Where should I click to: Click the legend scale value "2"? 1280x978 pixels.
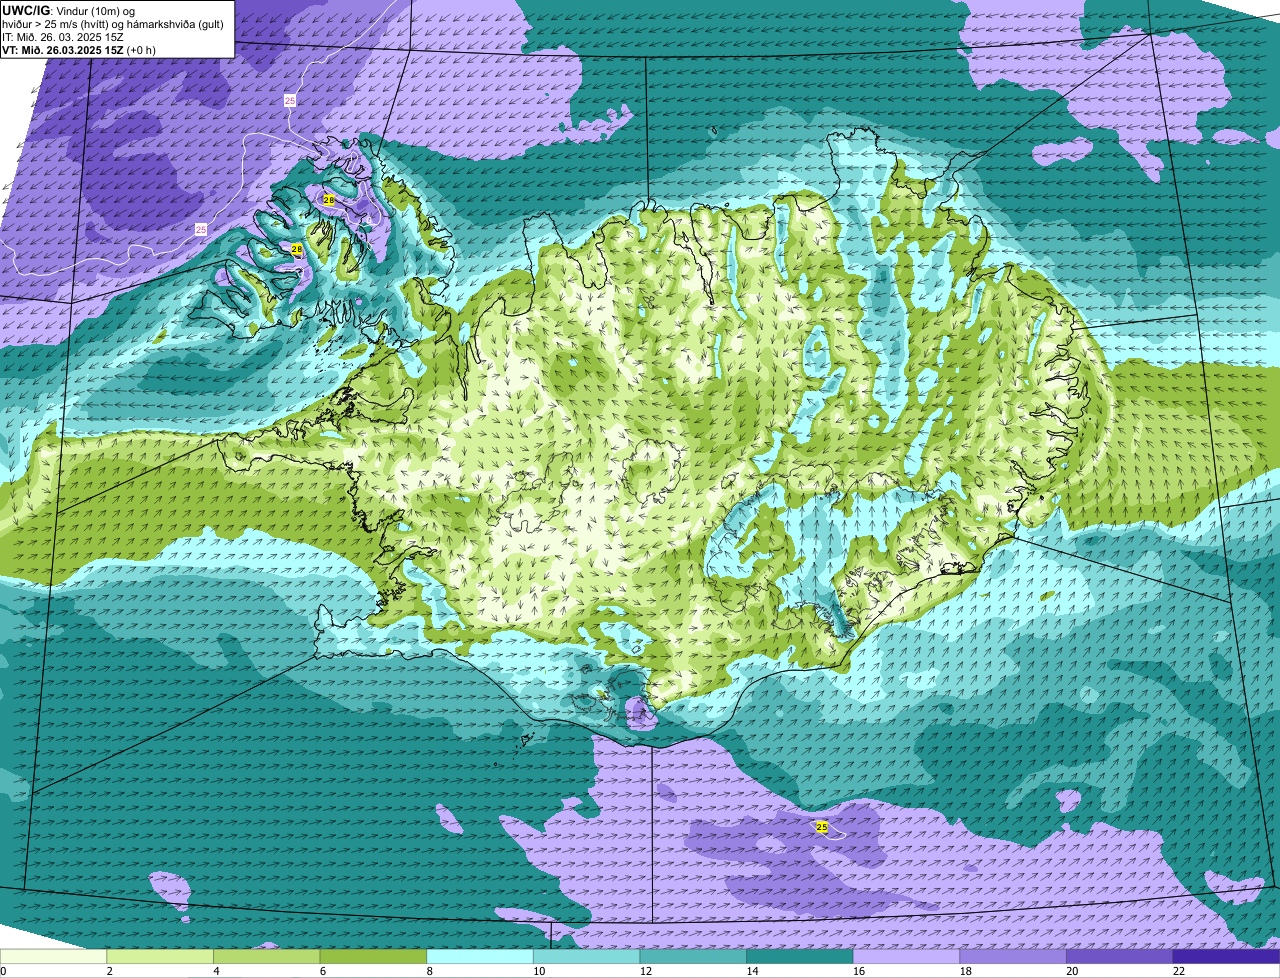[x=109, y=971]
